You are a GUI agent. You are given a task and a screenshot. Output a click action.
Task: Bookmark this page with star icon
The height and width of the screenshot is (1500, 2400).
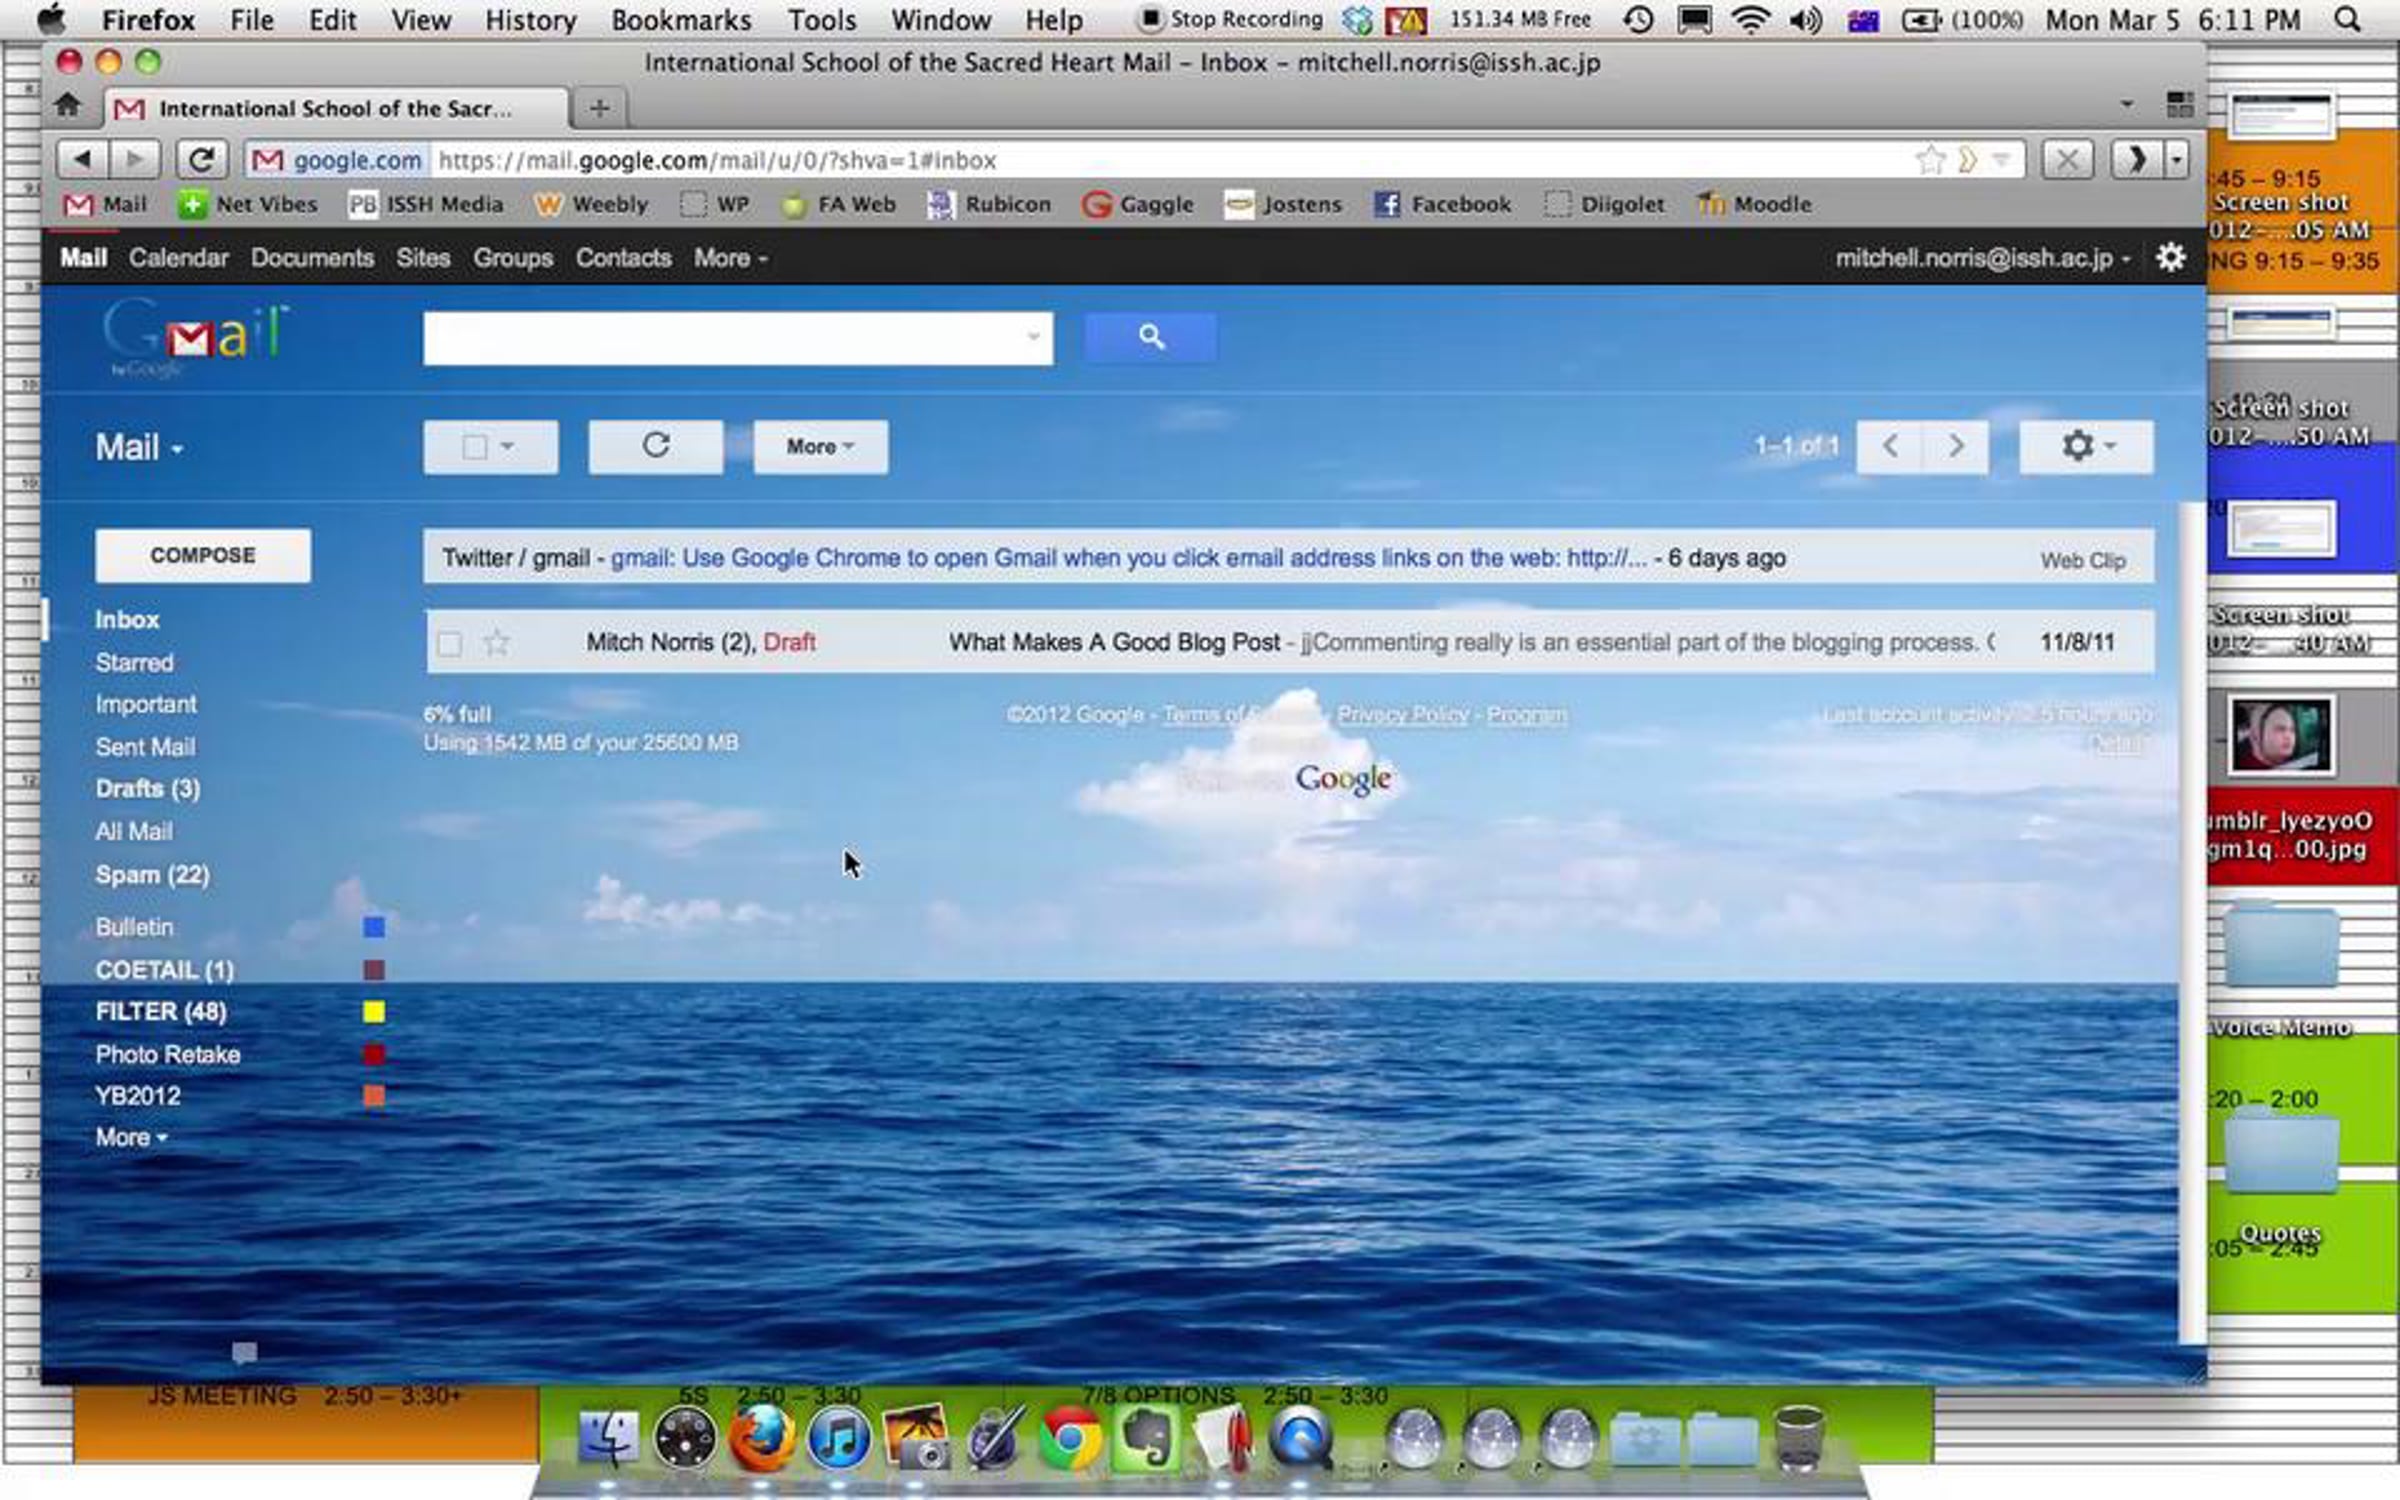1929,160
